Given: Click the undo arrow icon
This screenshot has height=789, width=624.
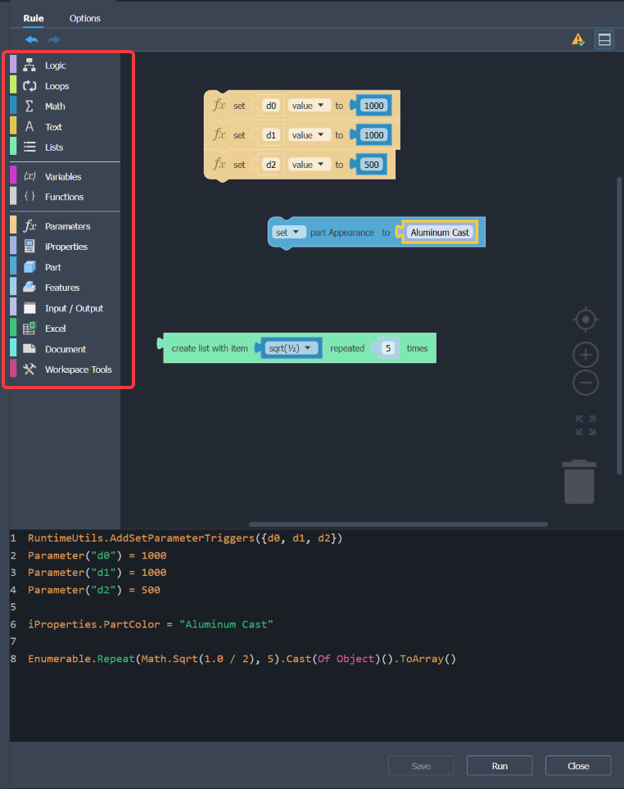Looking at the screenshot, I should pyautogui.click(x=32, y=40).
